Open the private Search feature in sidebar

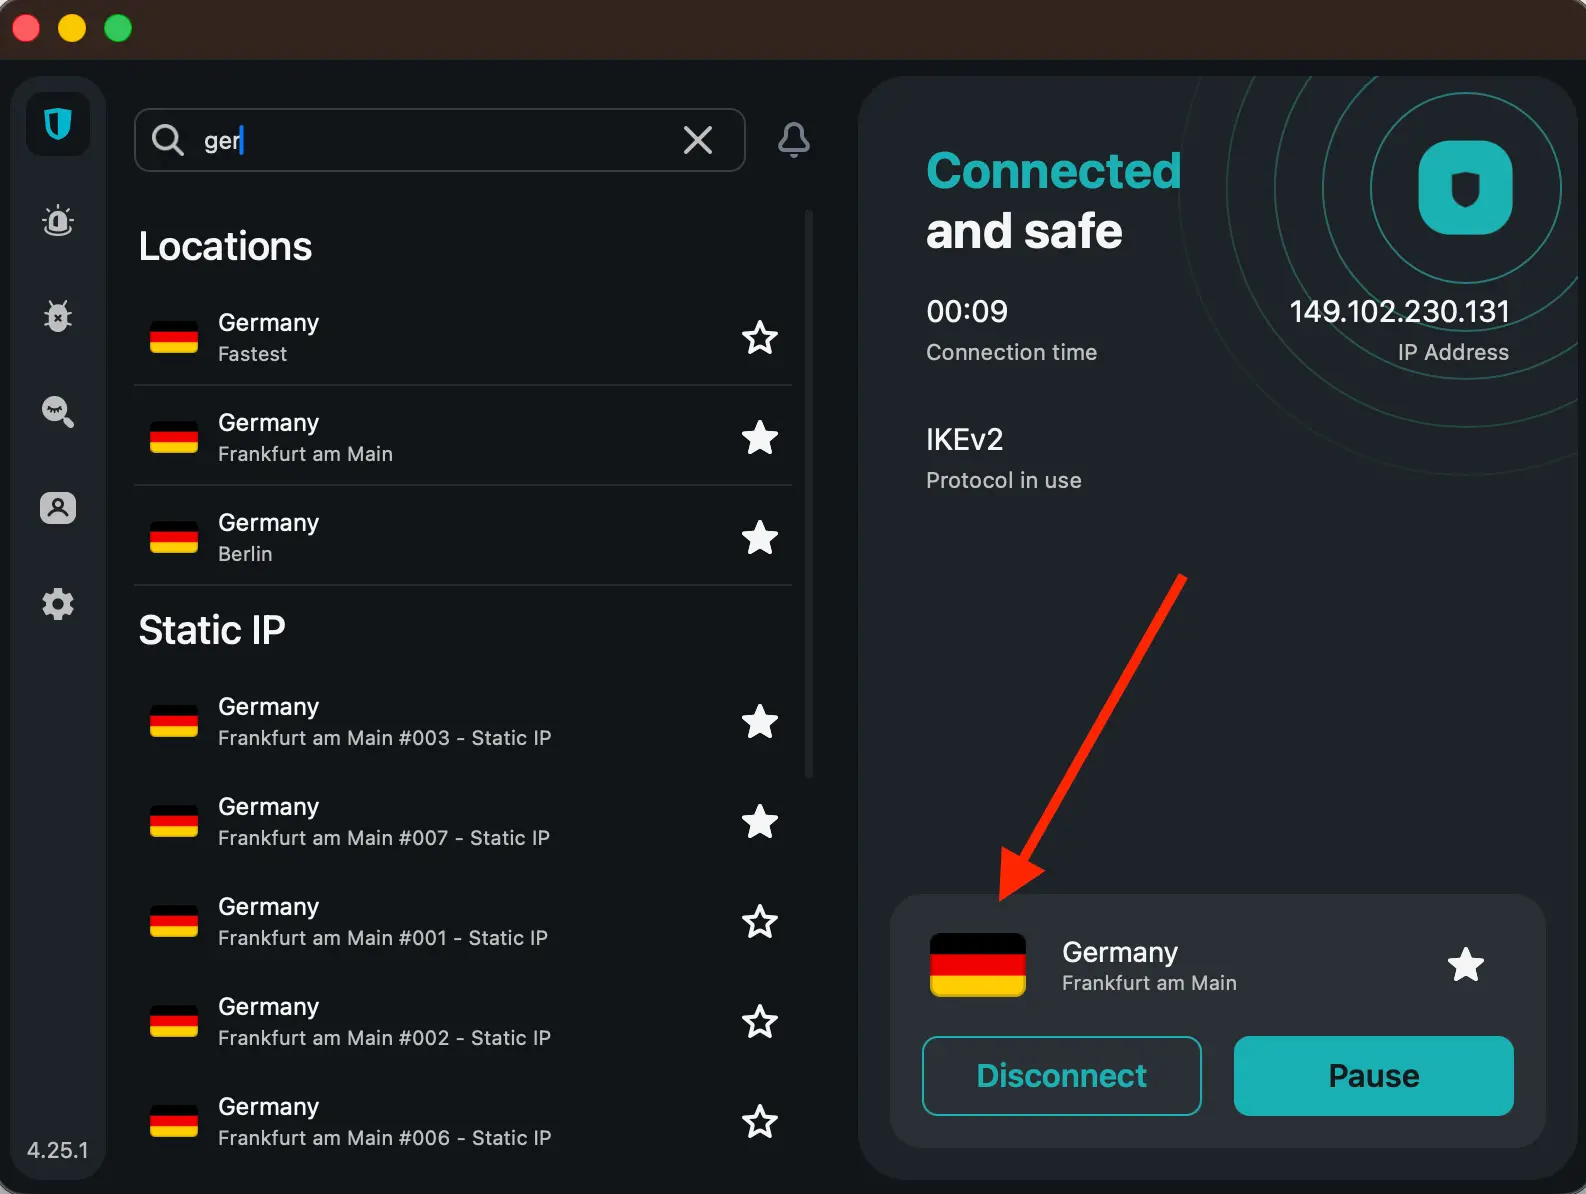point(58,411)
